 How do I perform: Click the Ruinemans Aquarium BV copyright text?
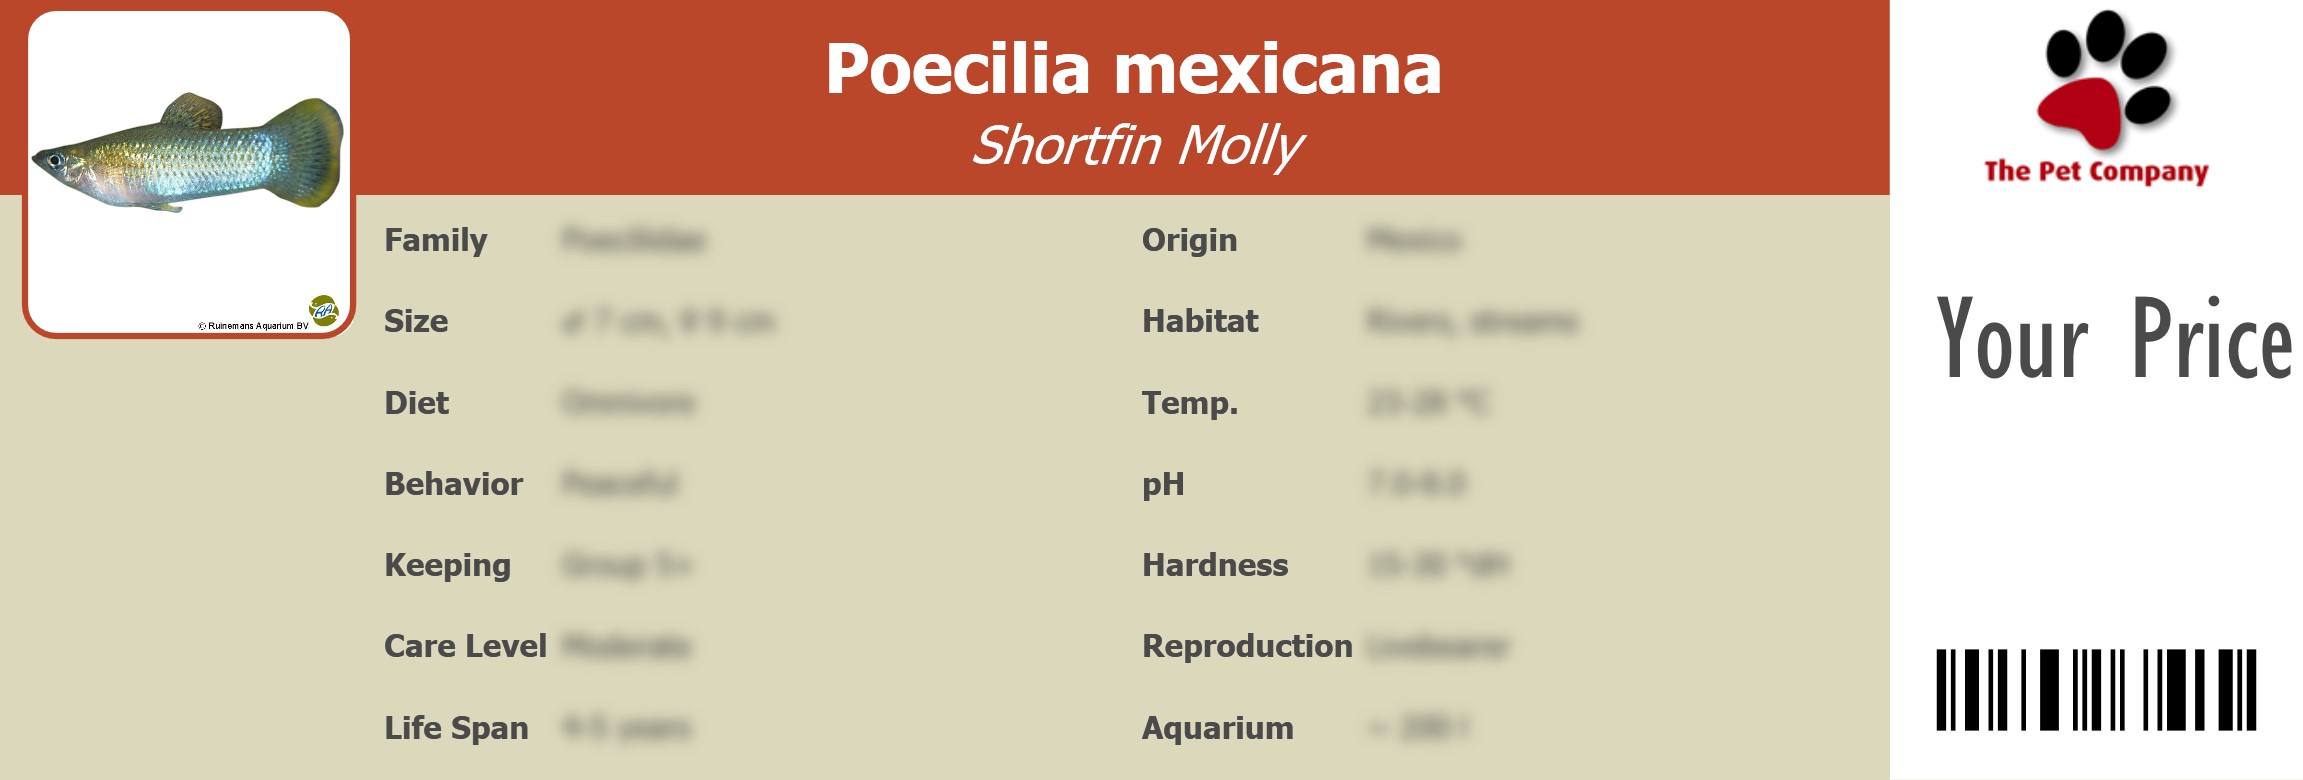[x=253, y=326]
